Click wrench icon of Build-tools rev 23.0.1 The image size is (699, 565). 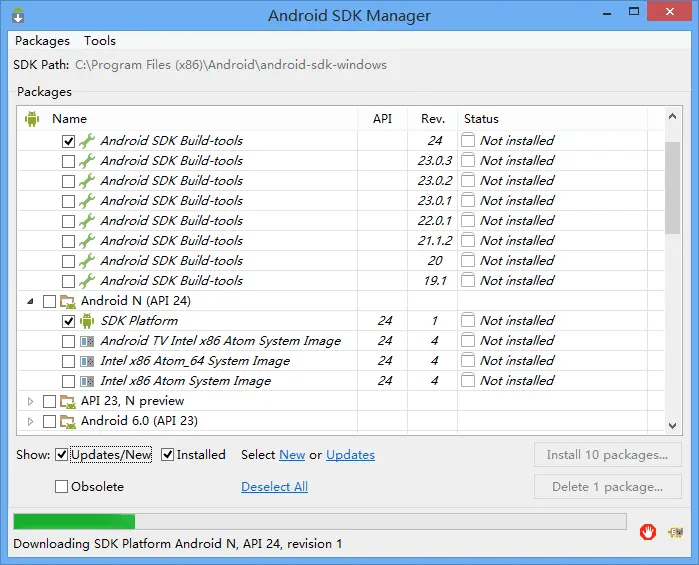tap(87, 201)
